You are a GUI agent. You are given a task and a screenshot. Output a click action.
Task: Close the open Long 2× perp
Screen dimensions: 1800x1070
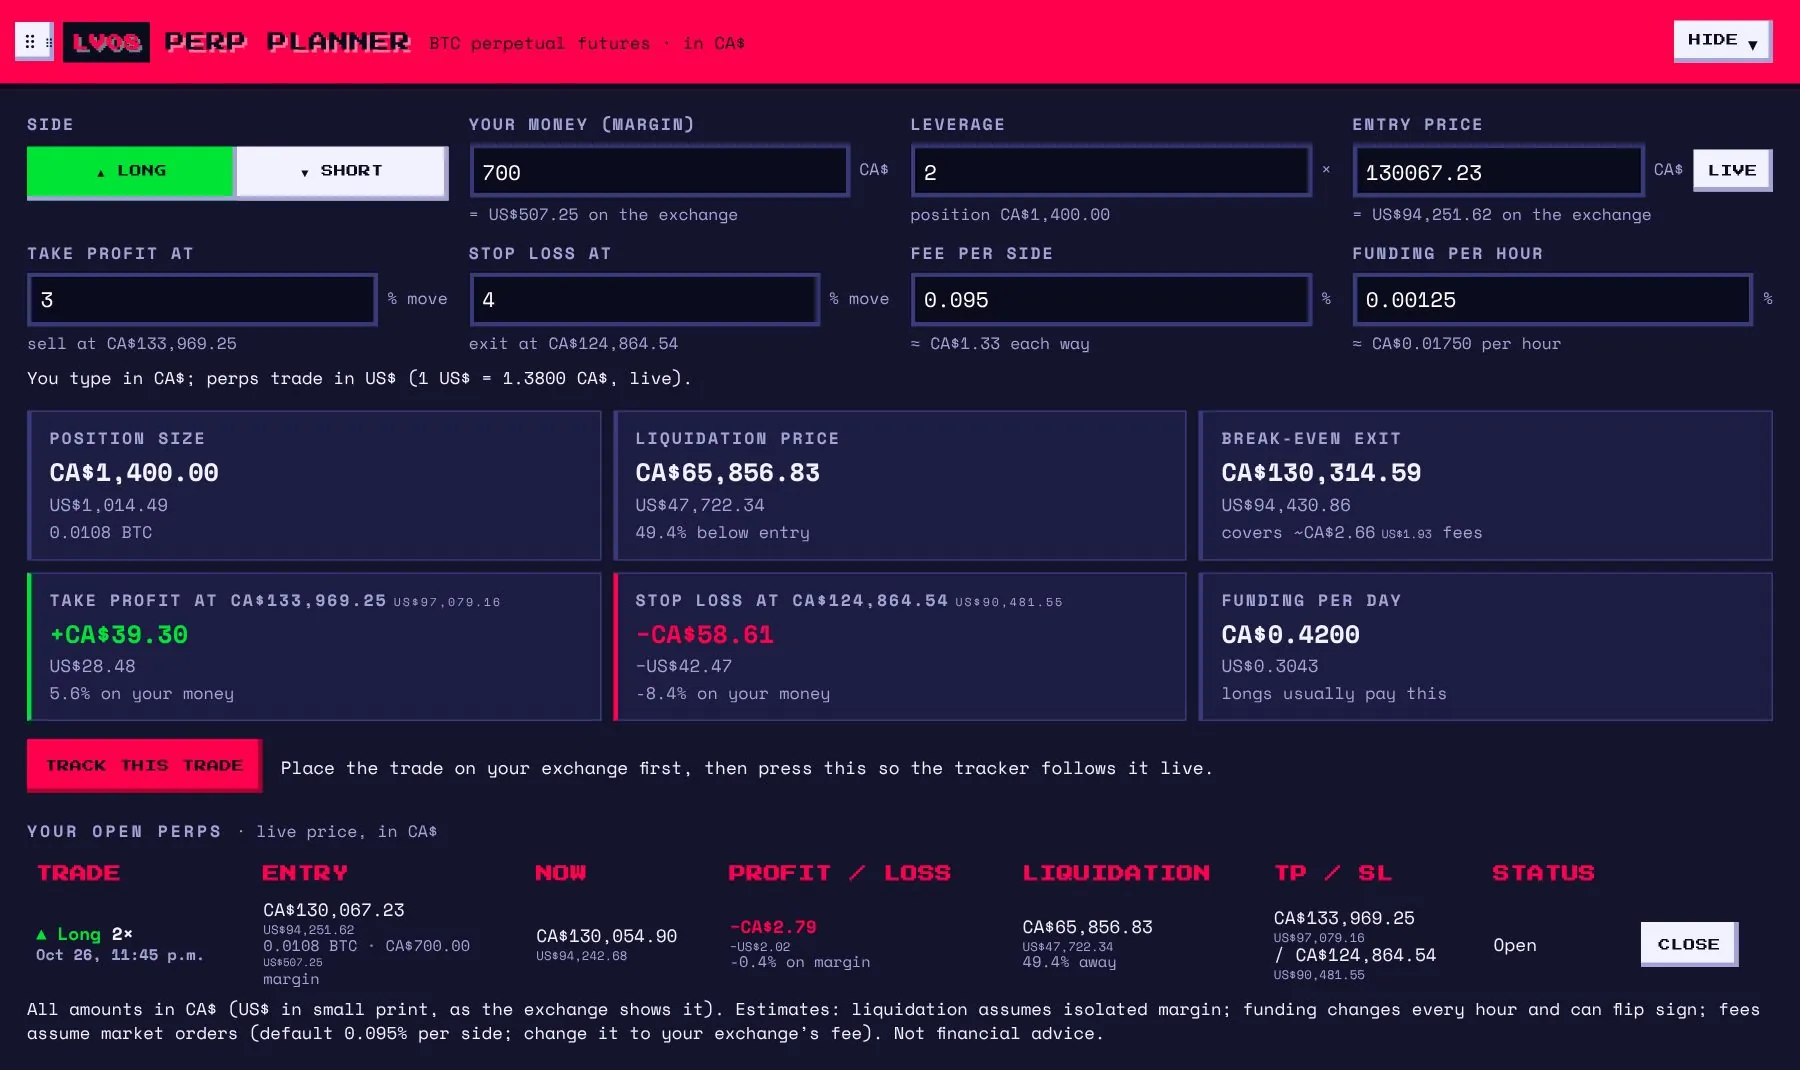(x=1689, y=944)
